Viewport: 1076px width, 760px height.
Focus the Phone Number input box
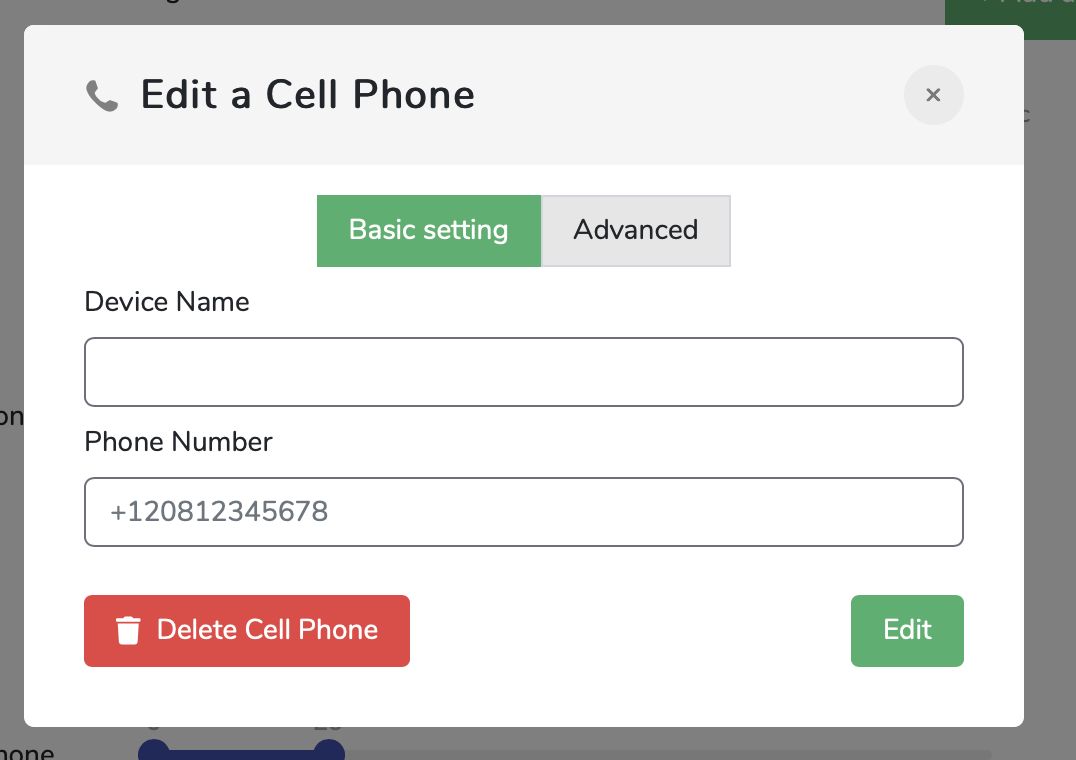[x=523, y=512]
